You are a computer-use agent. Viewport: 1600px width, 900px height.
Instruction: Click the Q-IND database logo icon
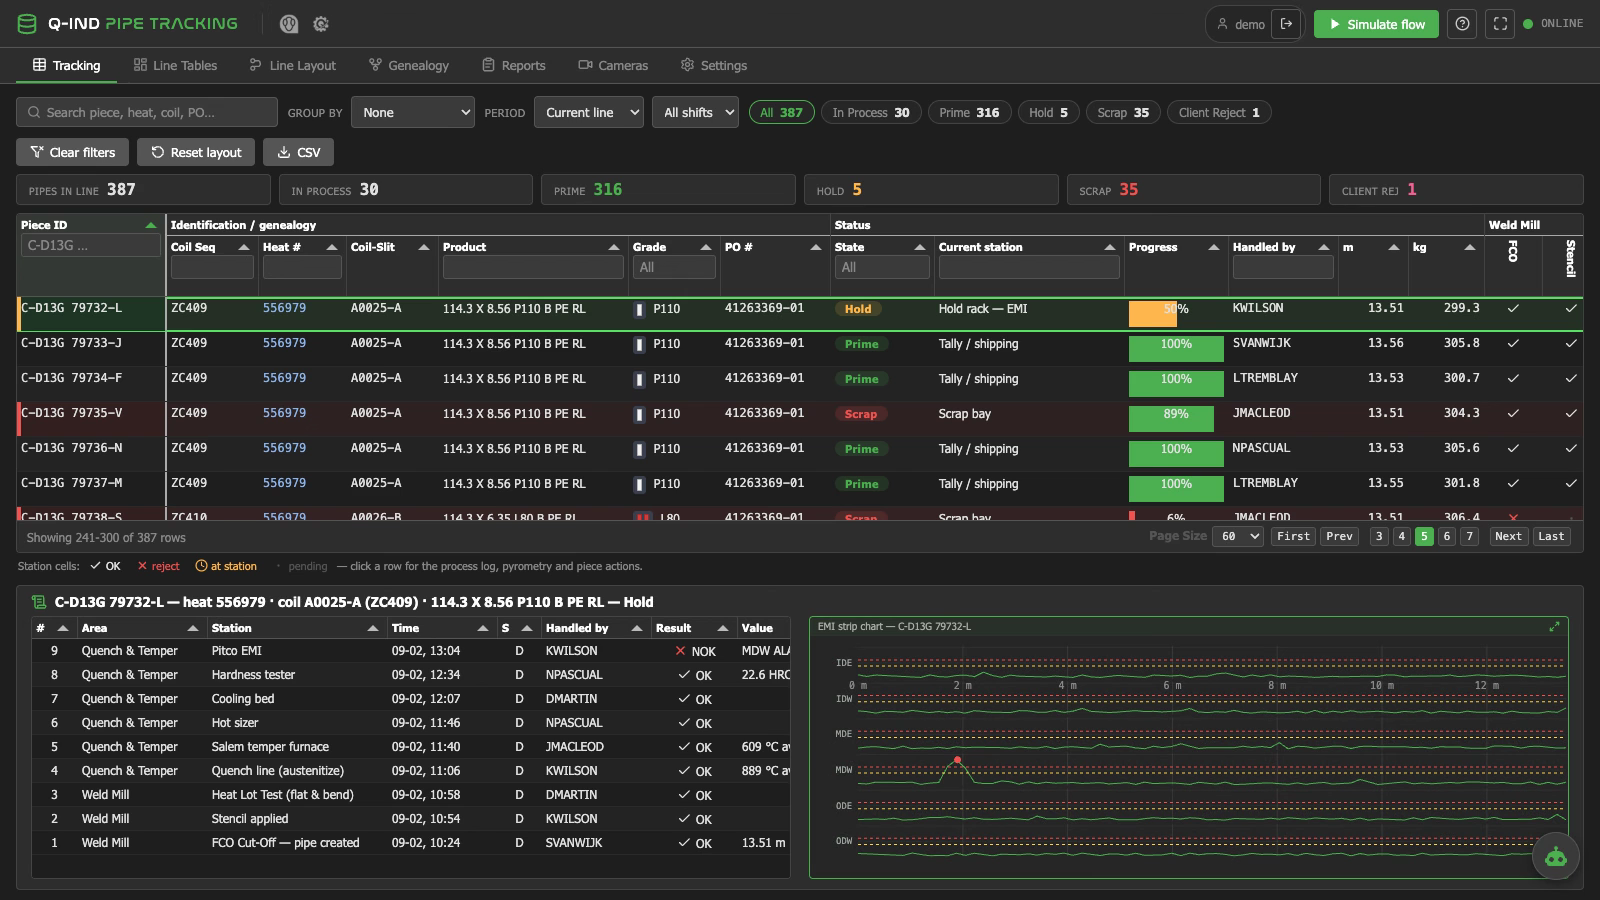[27, 24]
